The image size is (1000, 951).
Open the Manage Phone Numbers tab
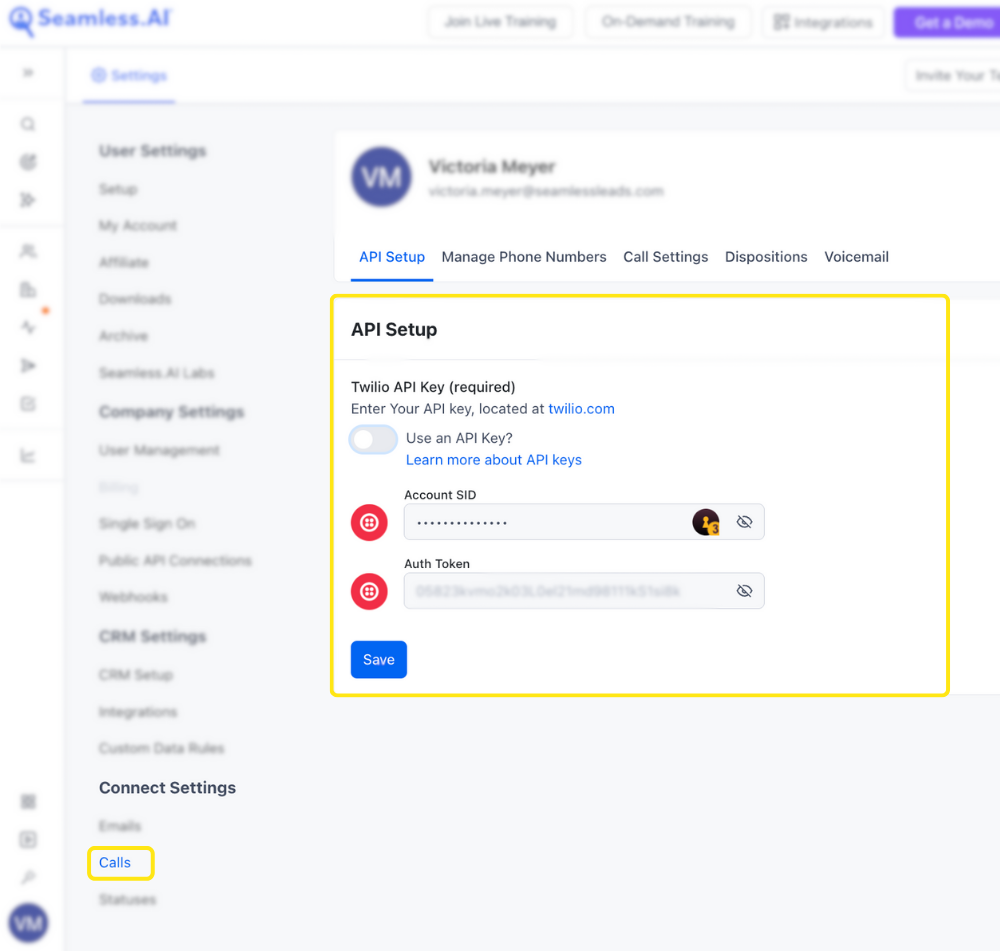pos(524,257)
